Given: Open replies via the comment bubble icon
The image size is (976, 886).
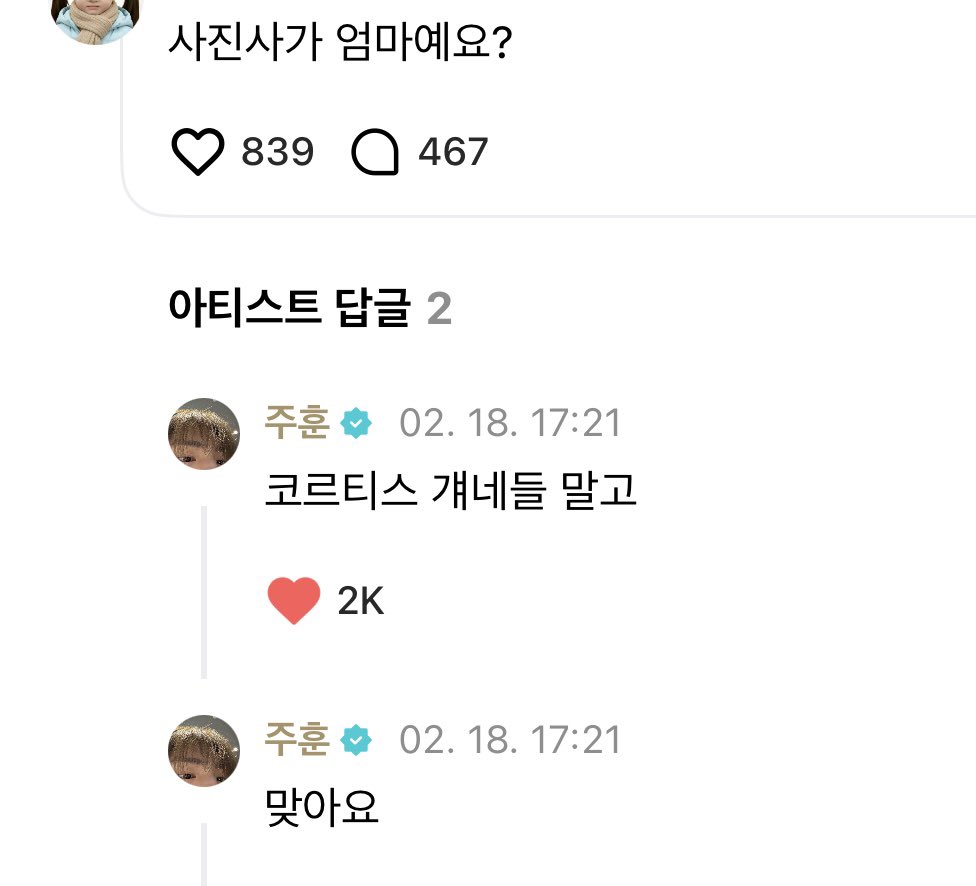Looking at the screenshot, I should (x=376, y=153).
